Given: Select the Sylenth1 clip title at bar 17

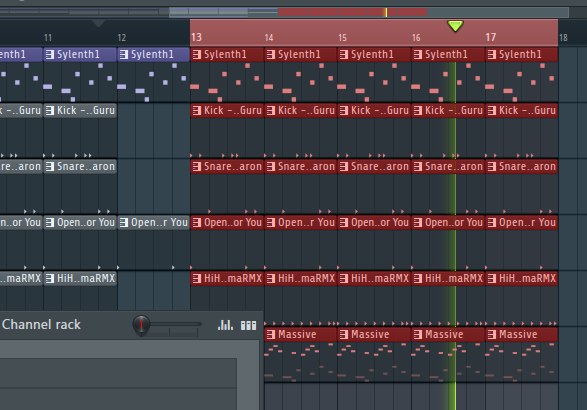Looking at the screenshot, I should tap(520, 55).
